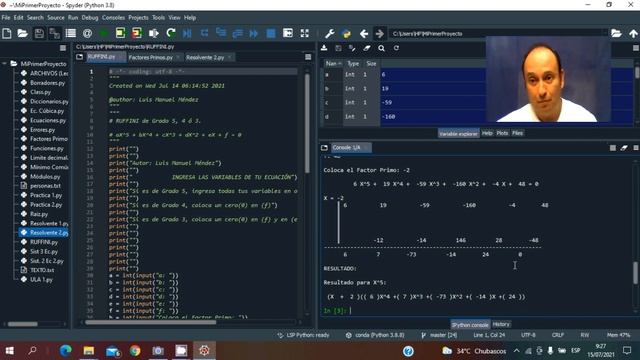Click master [24] git branch status

pos(439,335)
